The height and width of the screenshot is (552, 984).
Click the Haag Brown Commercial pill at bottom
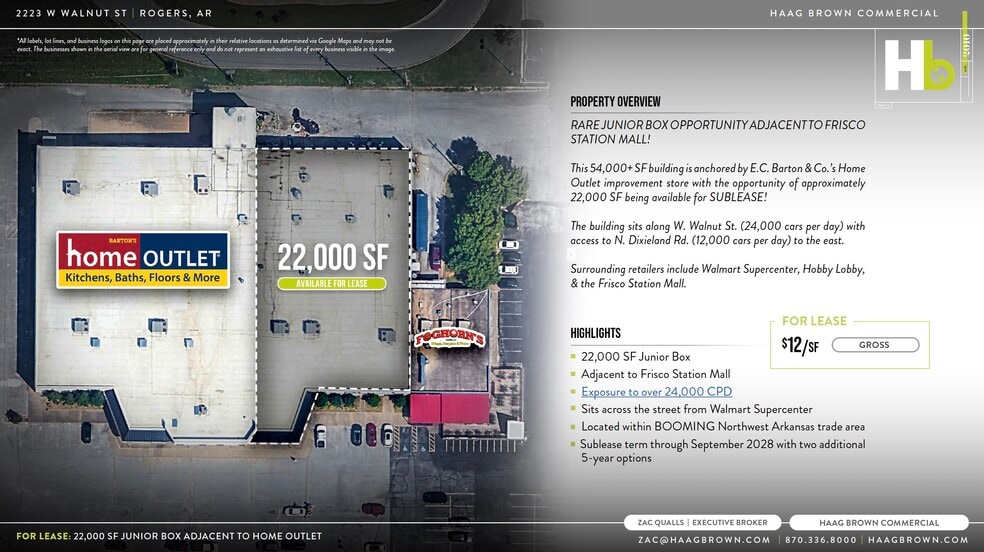(878, 522)
